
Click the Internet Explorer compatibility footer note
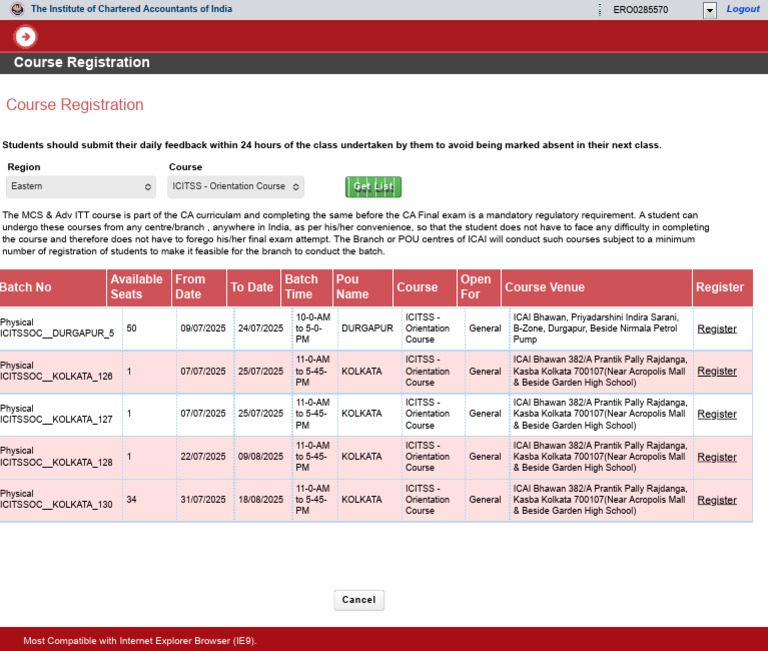pyautogui.click(x=140, y=641)
